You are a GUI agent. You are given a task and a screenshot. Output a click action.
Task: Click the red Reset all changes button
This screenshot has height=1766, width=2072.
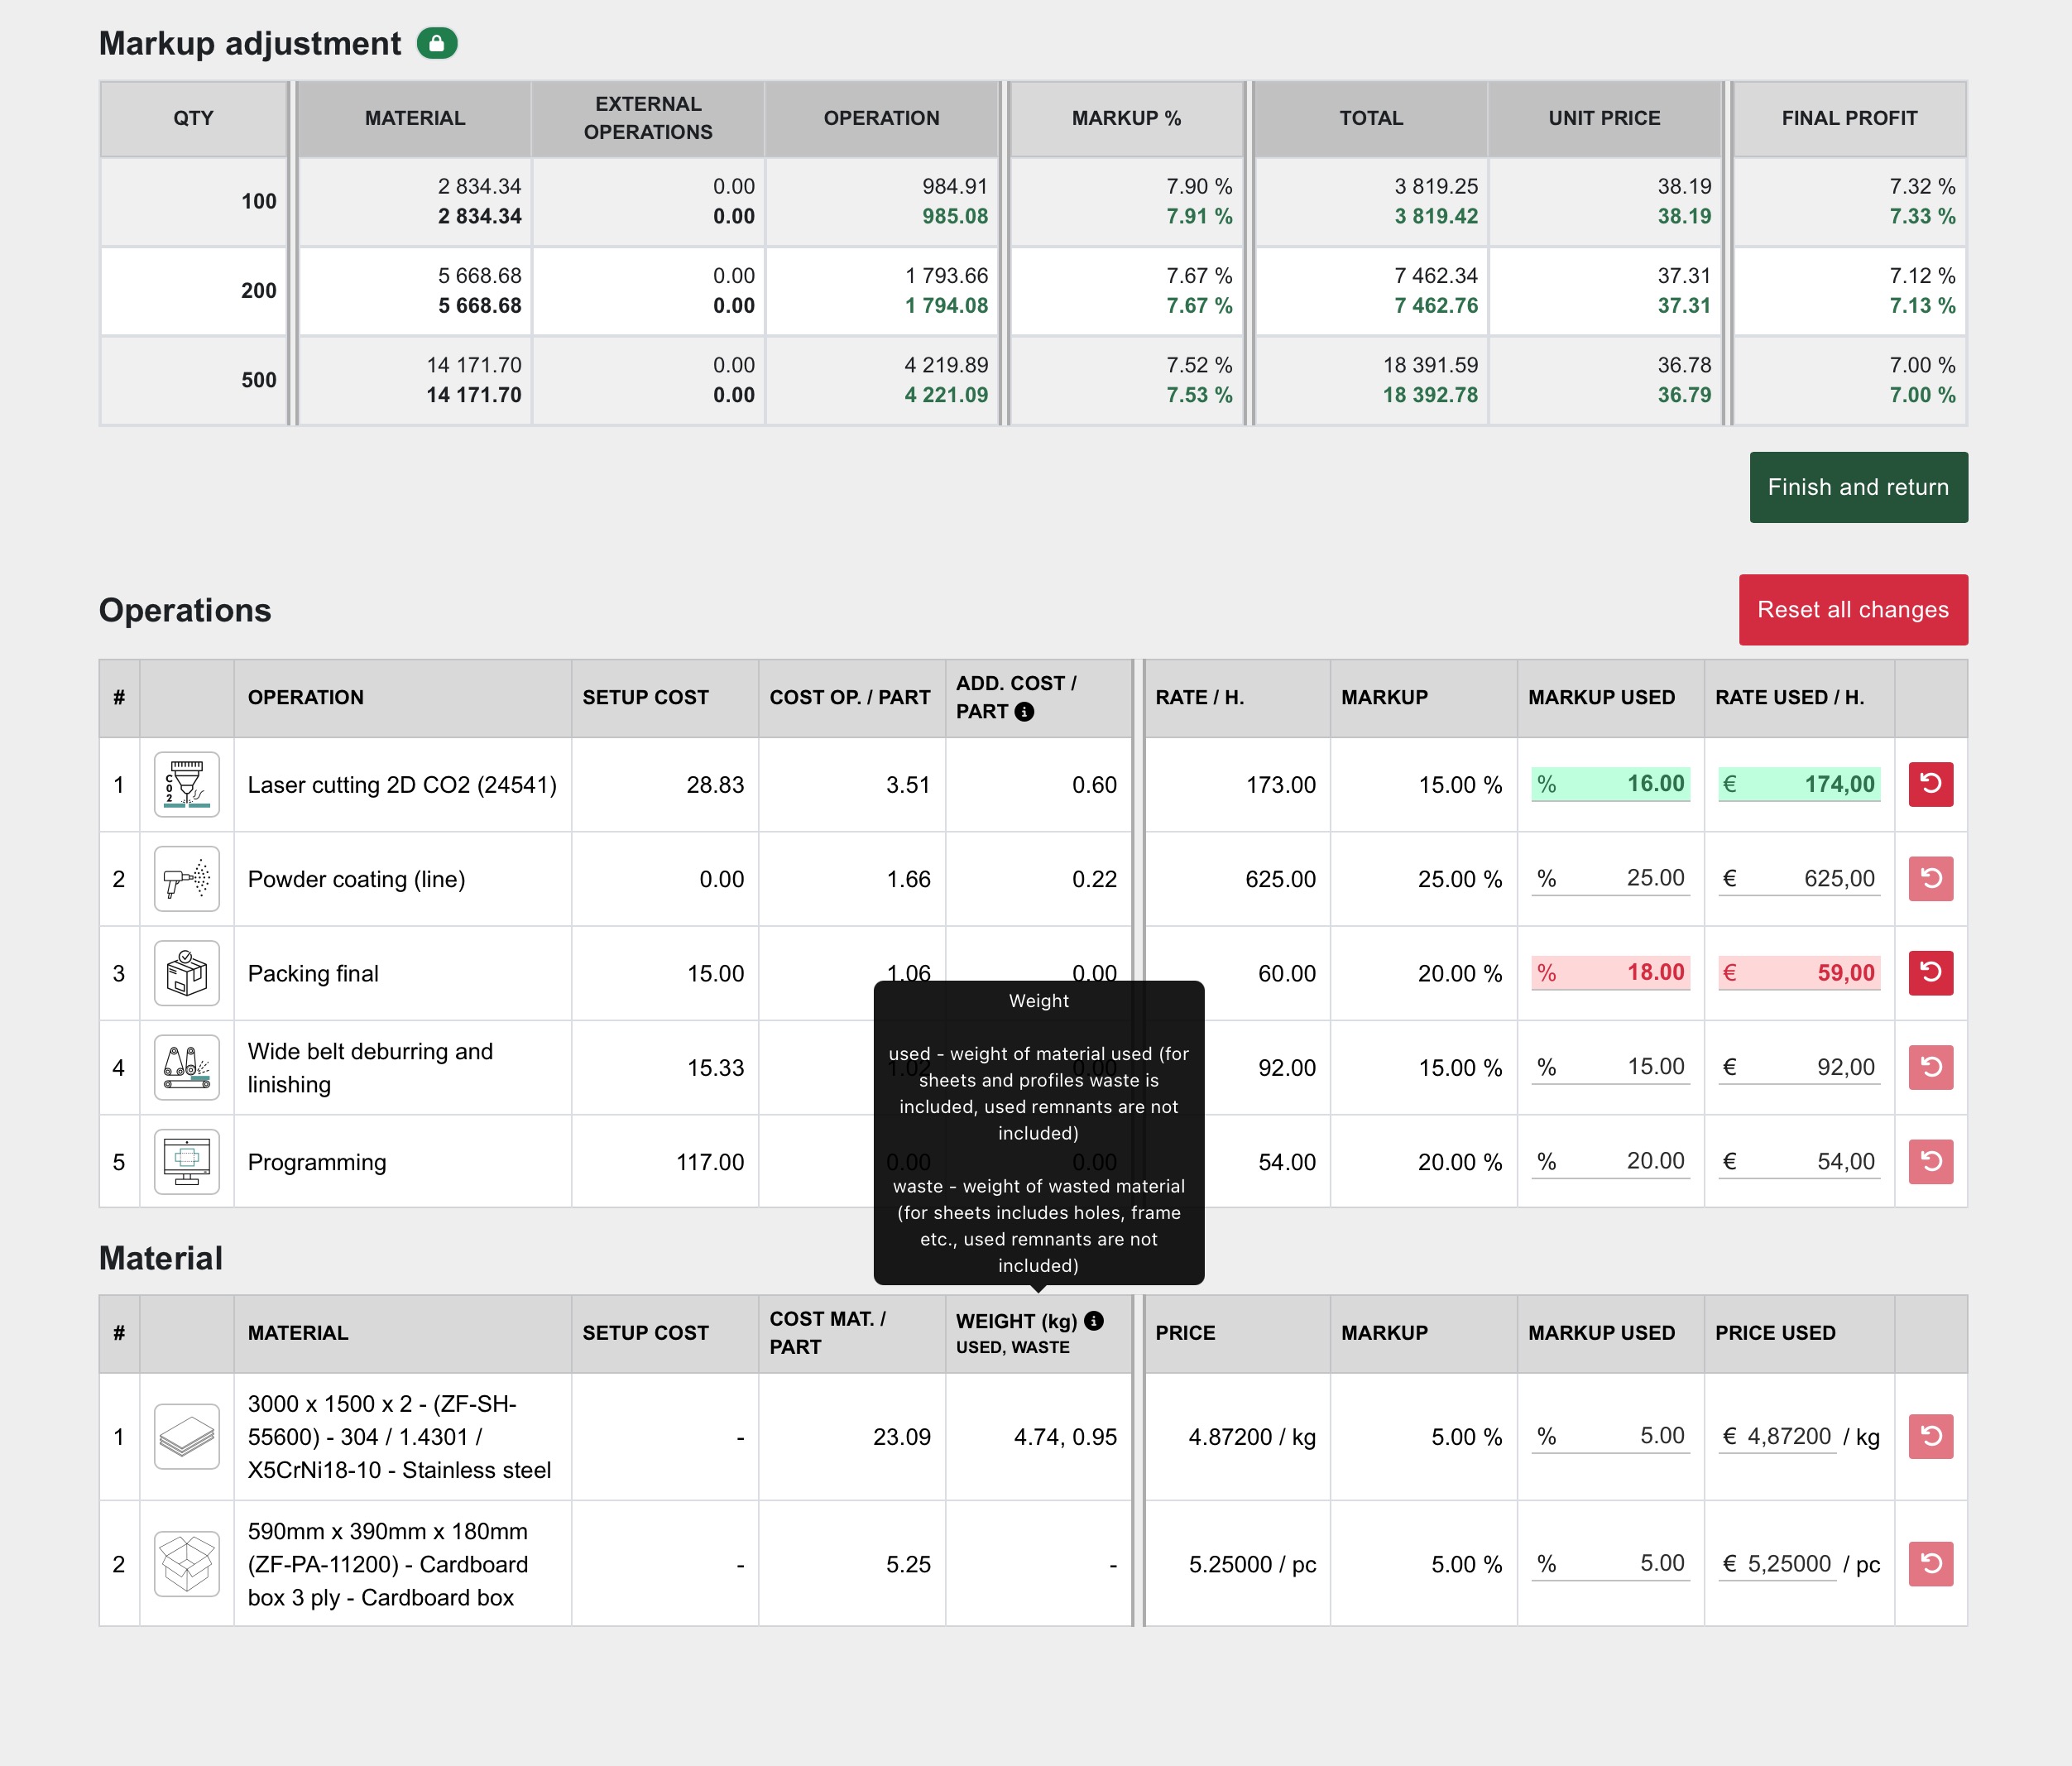coord(1853,610)
